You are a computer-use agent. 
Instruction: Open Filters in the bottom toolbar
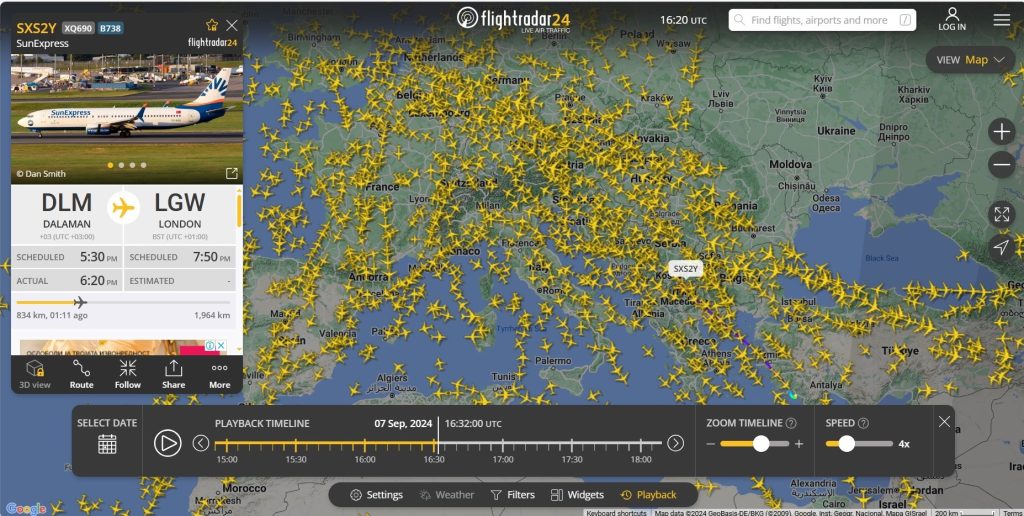[513, 495]
